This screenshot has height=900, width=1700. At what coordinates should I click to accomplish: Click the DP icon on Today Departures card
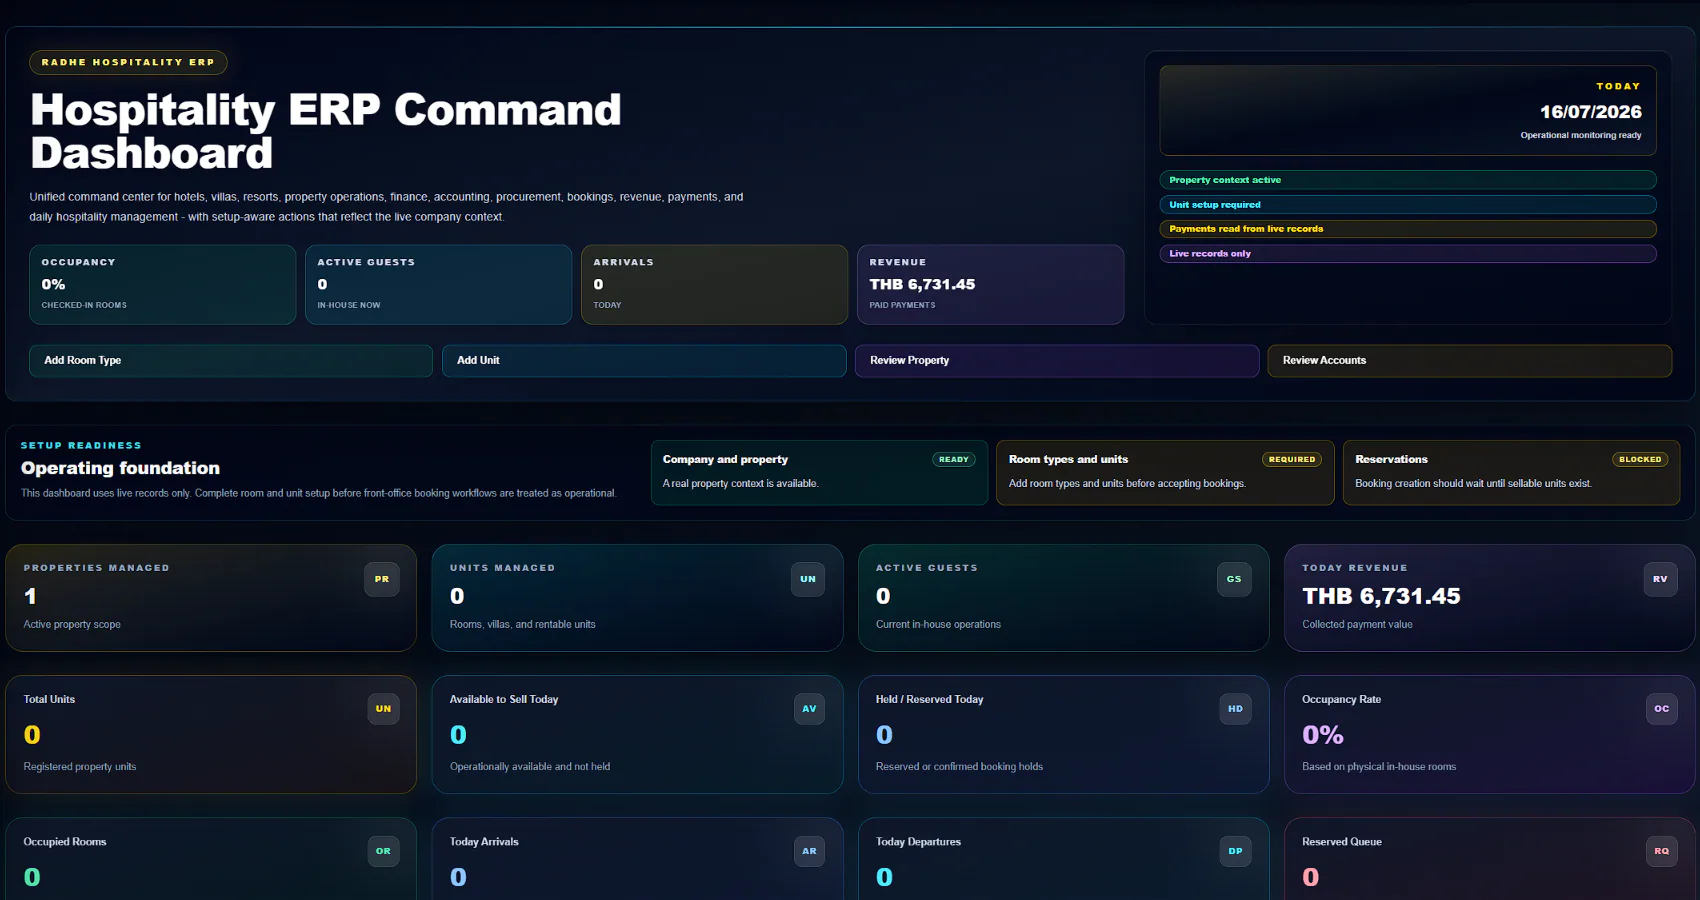pos(1235,851)
